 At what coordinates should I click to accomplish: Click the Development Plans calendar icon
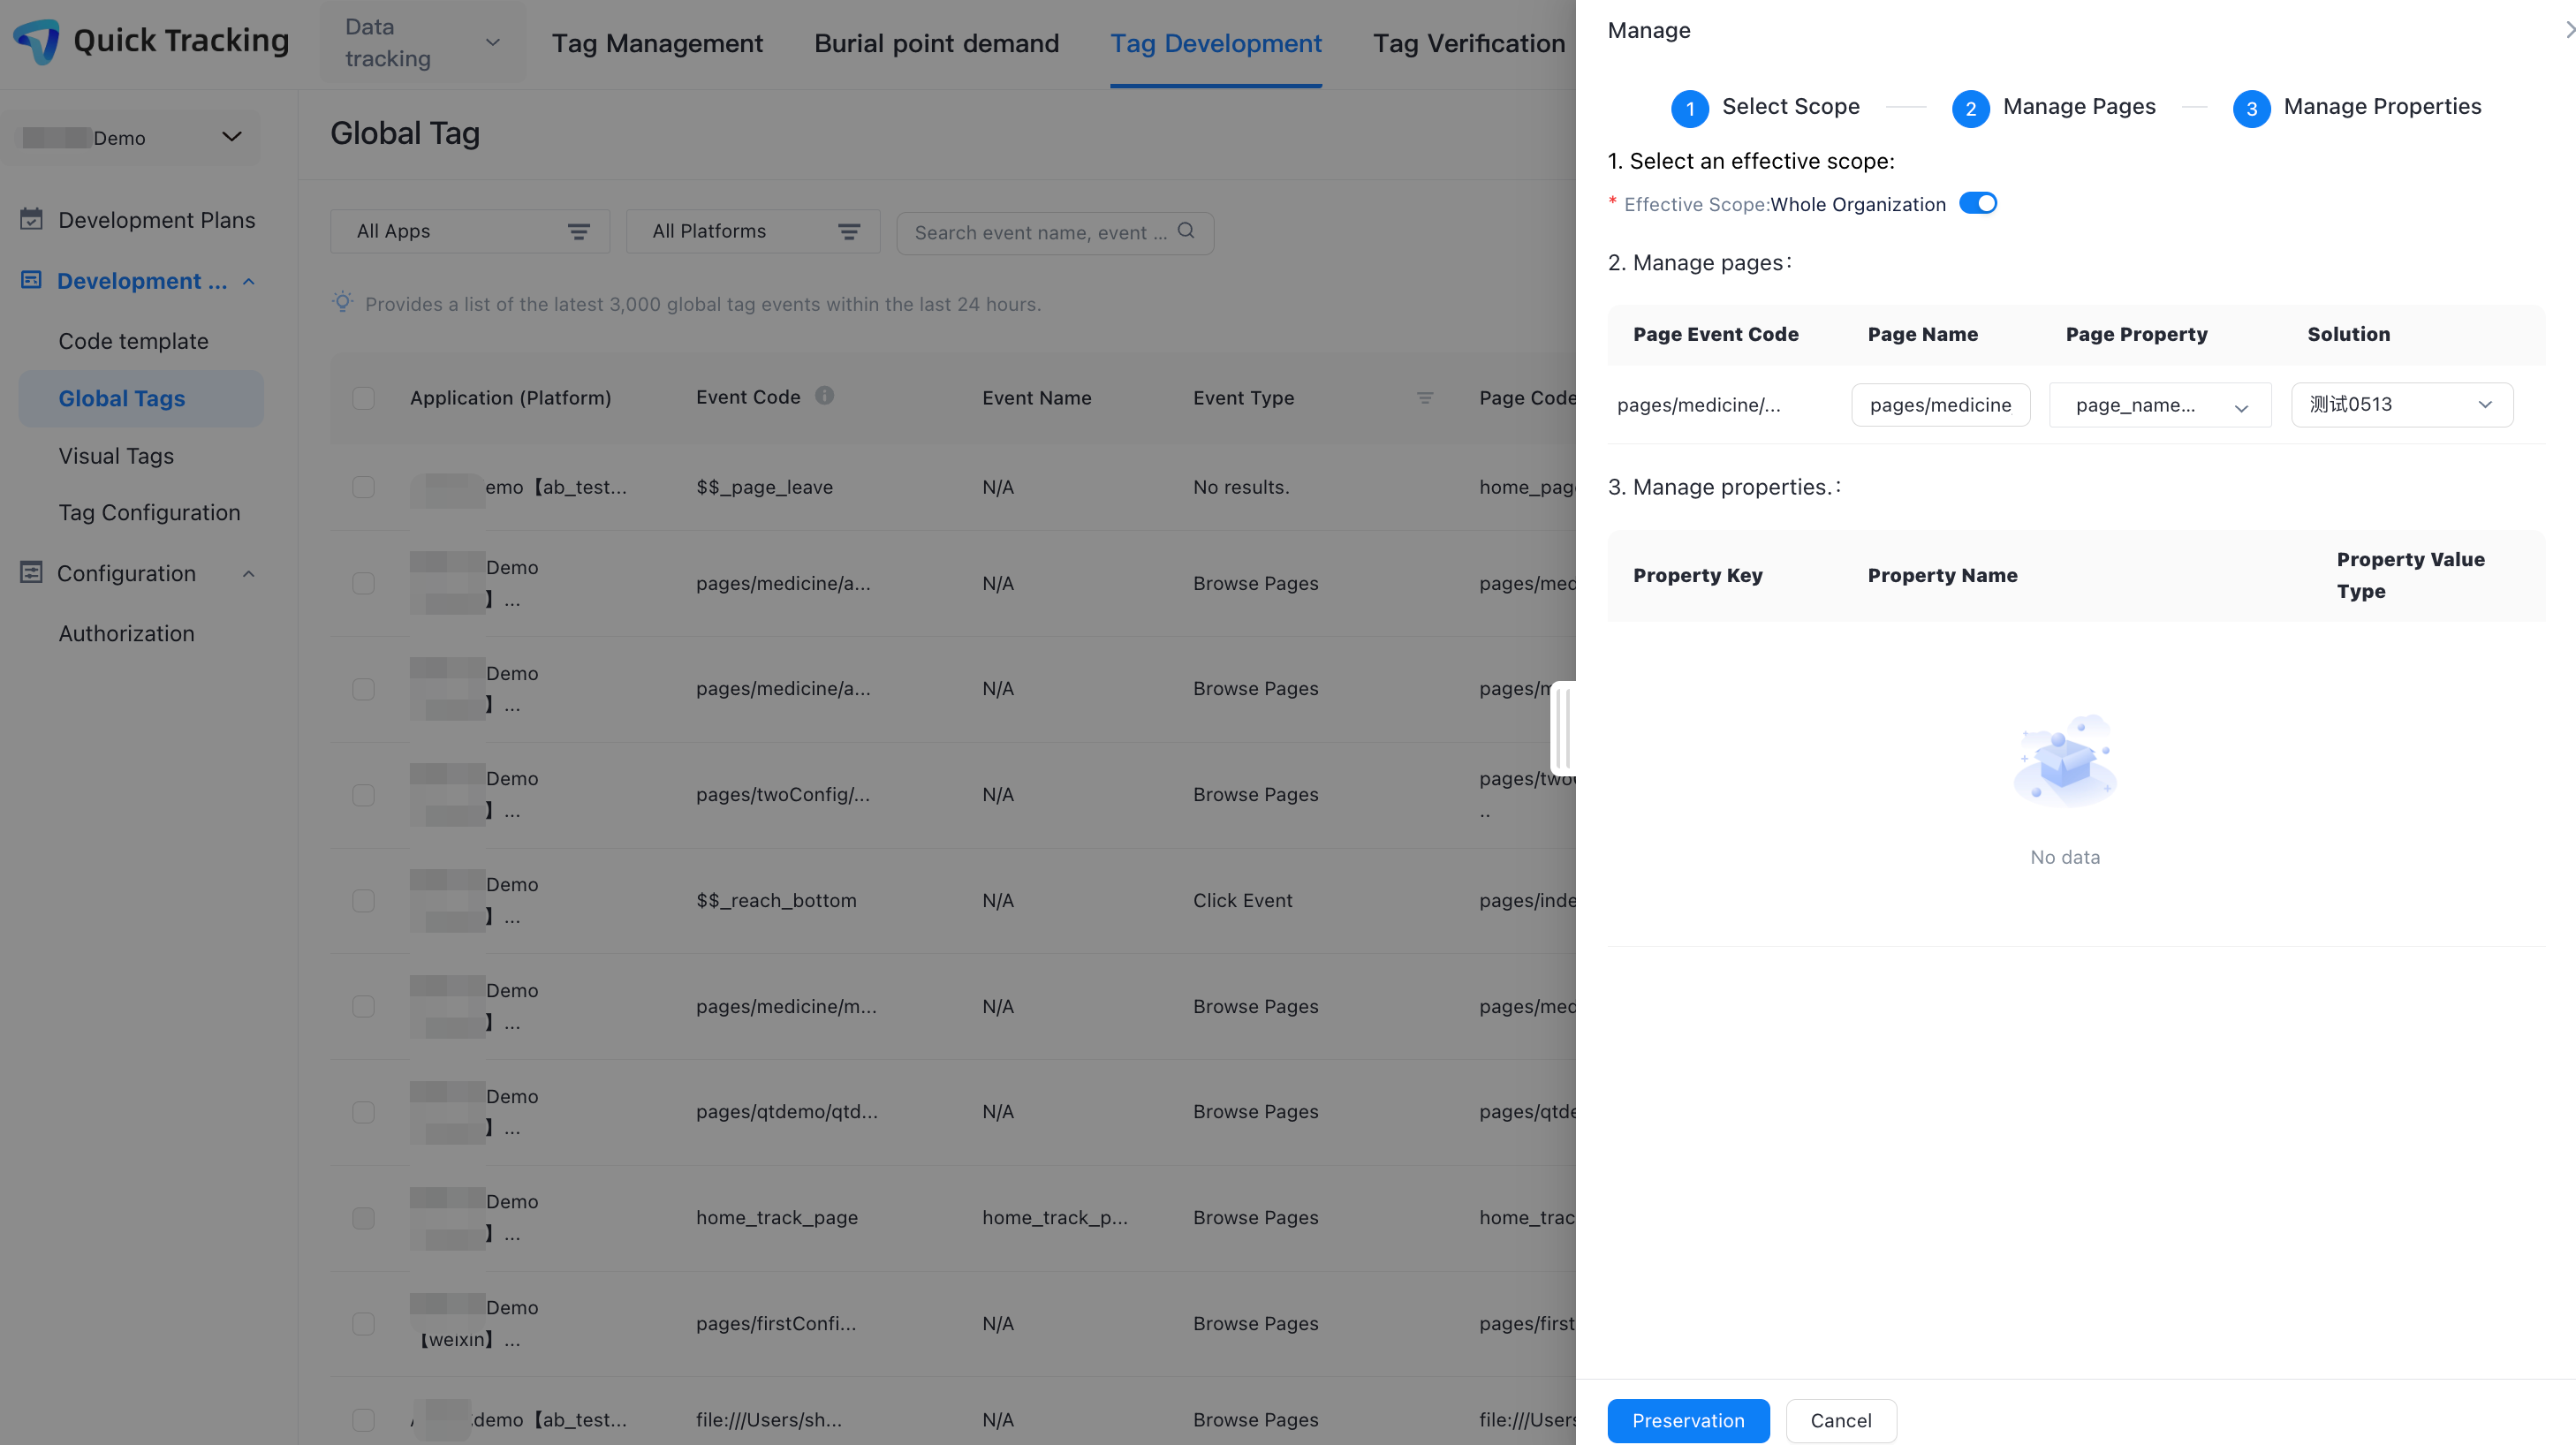point(31,219)
